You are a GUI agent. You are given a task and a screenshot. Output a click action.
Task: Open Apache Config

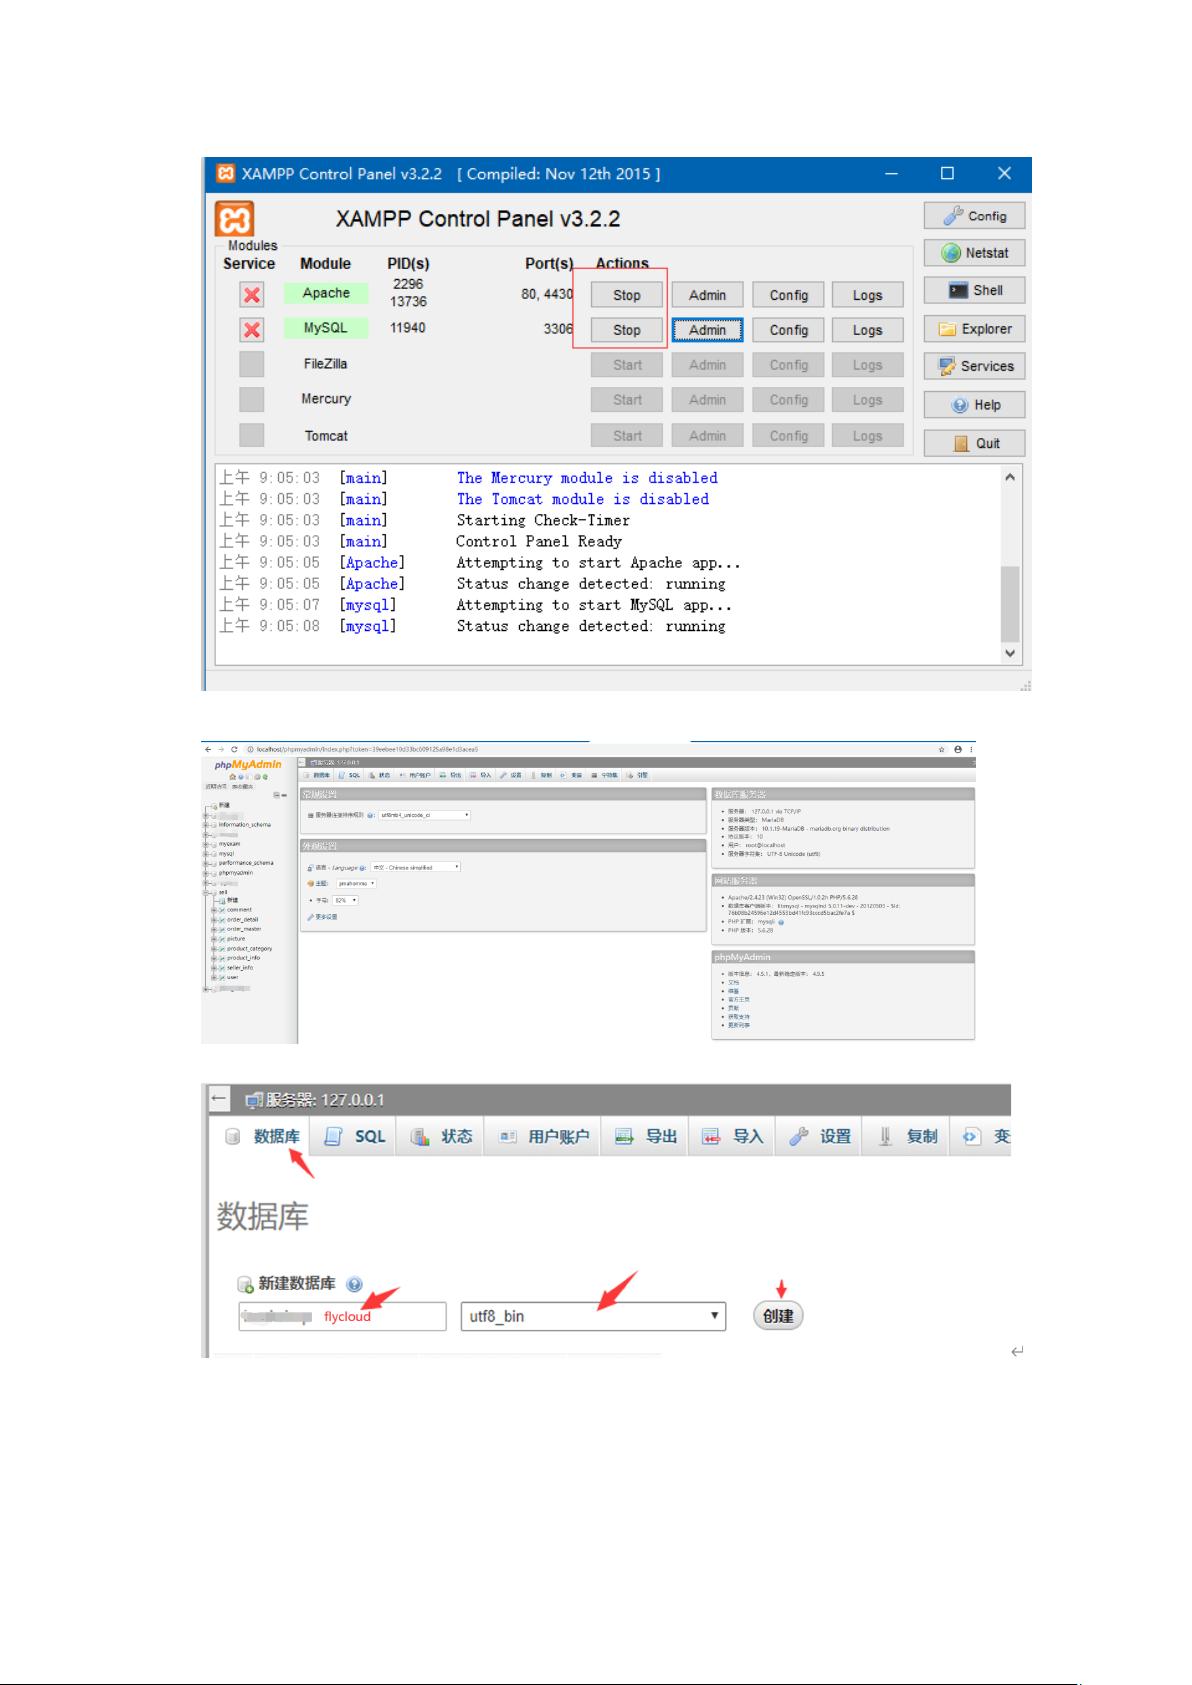(789, 295)
